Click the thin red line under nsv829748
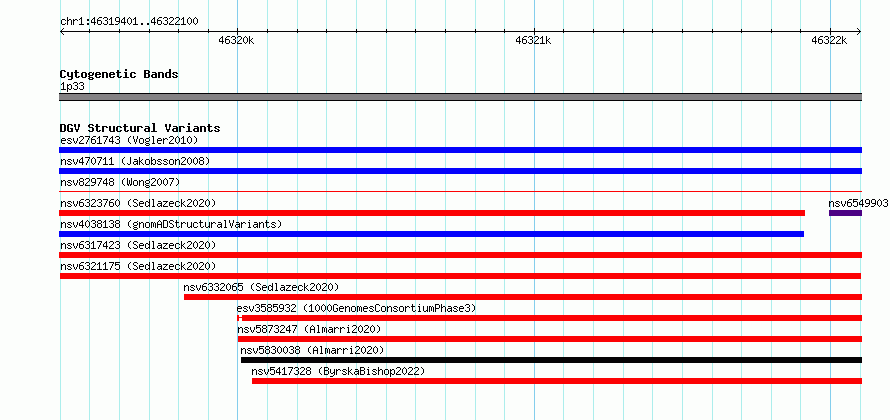Image resolution: width=890 pixels, height=420 pixels. tap(460, 192)
